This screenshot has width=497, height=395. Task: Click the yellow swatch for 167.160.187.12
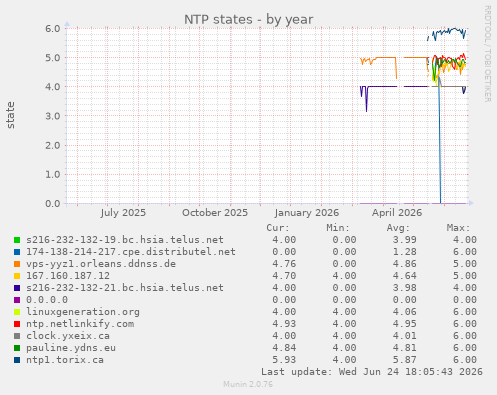17,276
